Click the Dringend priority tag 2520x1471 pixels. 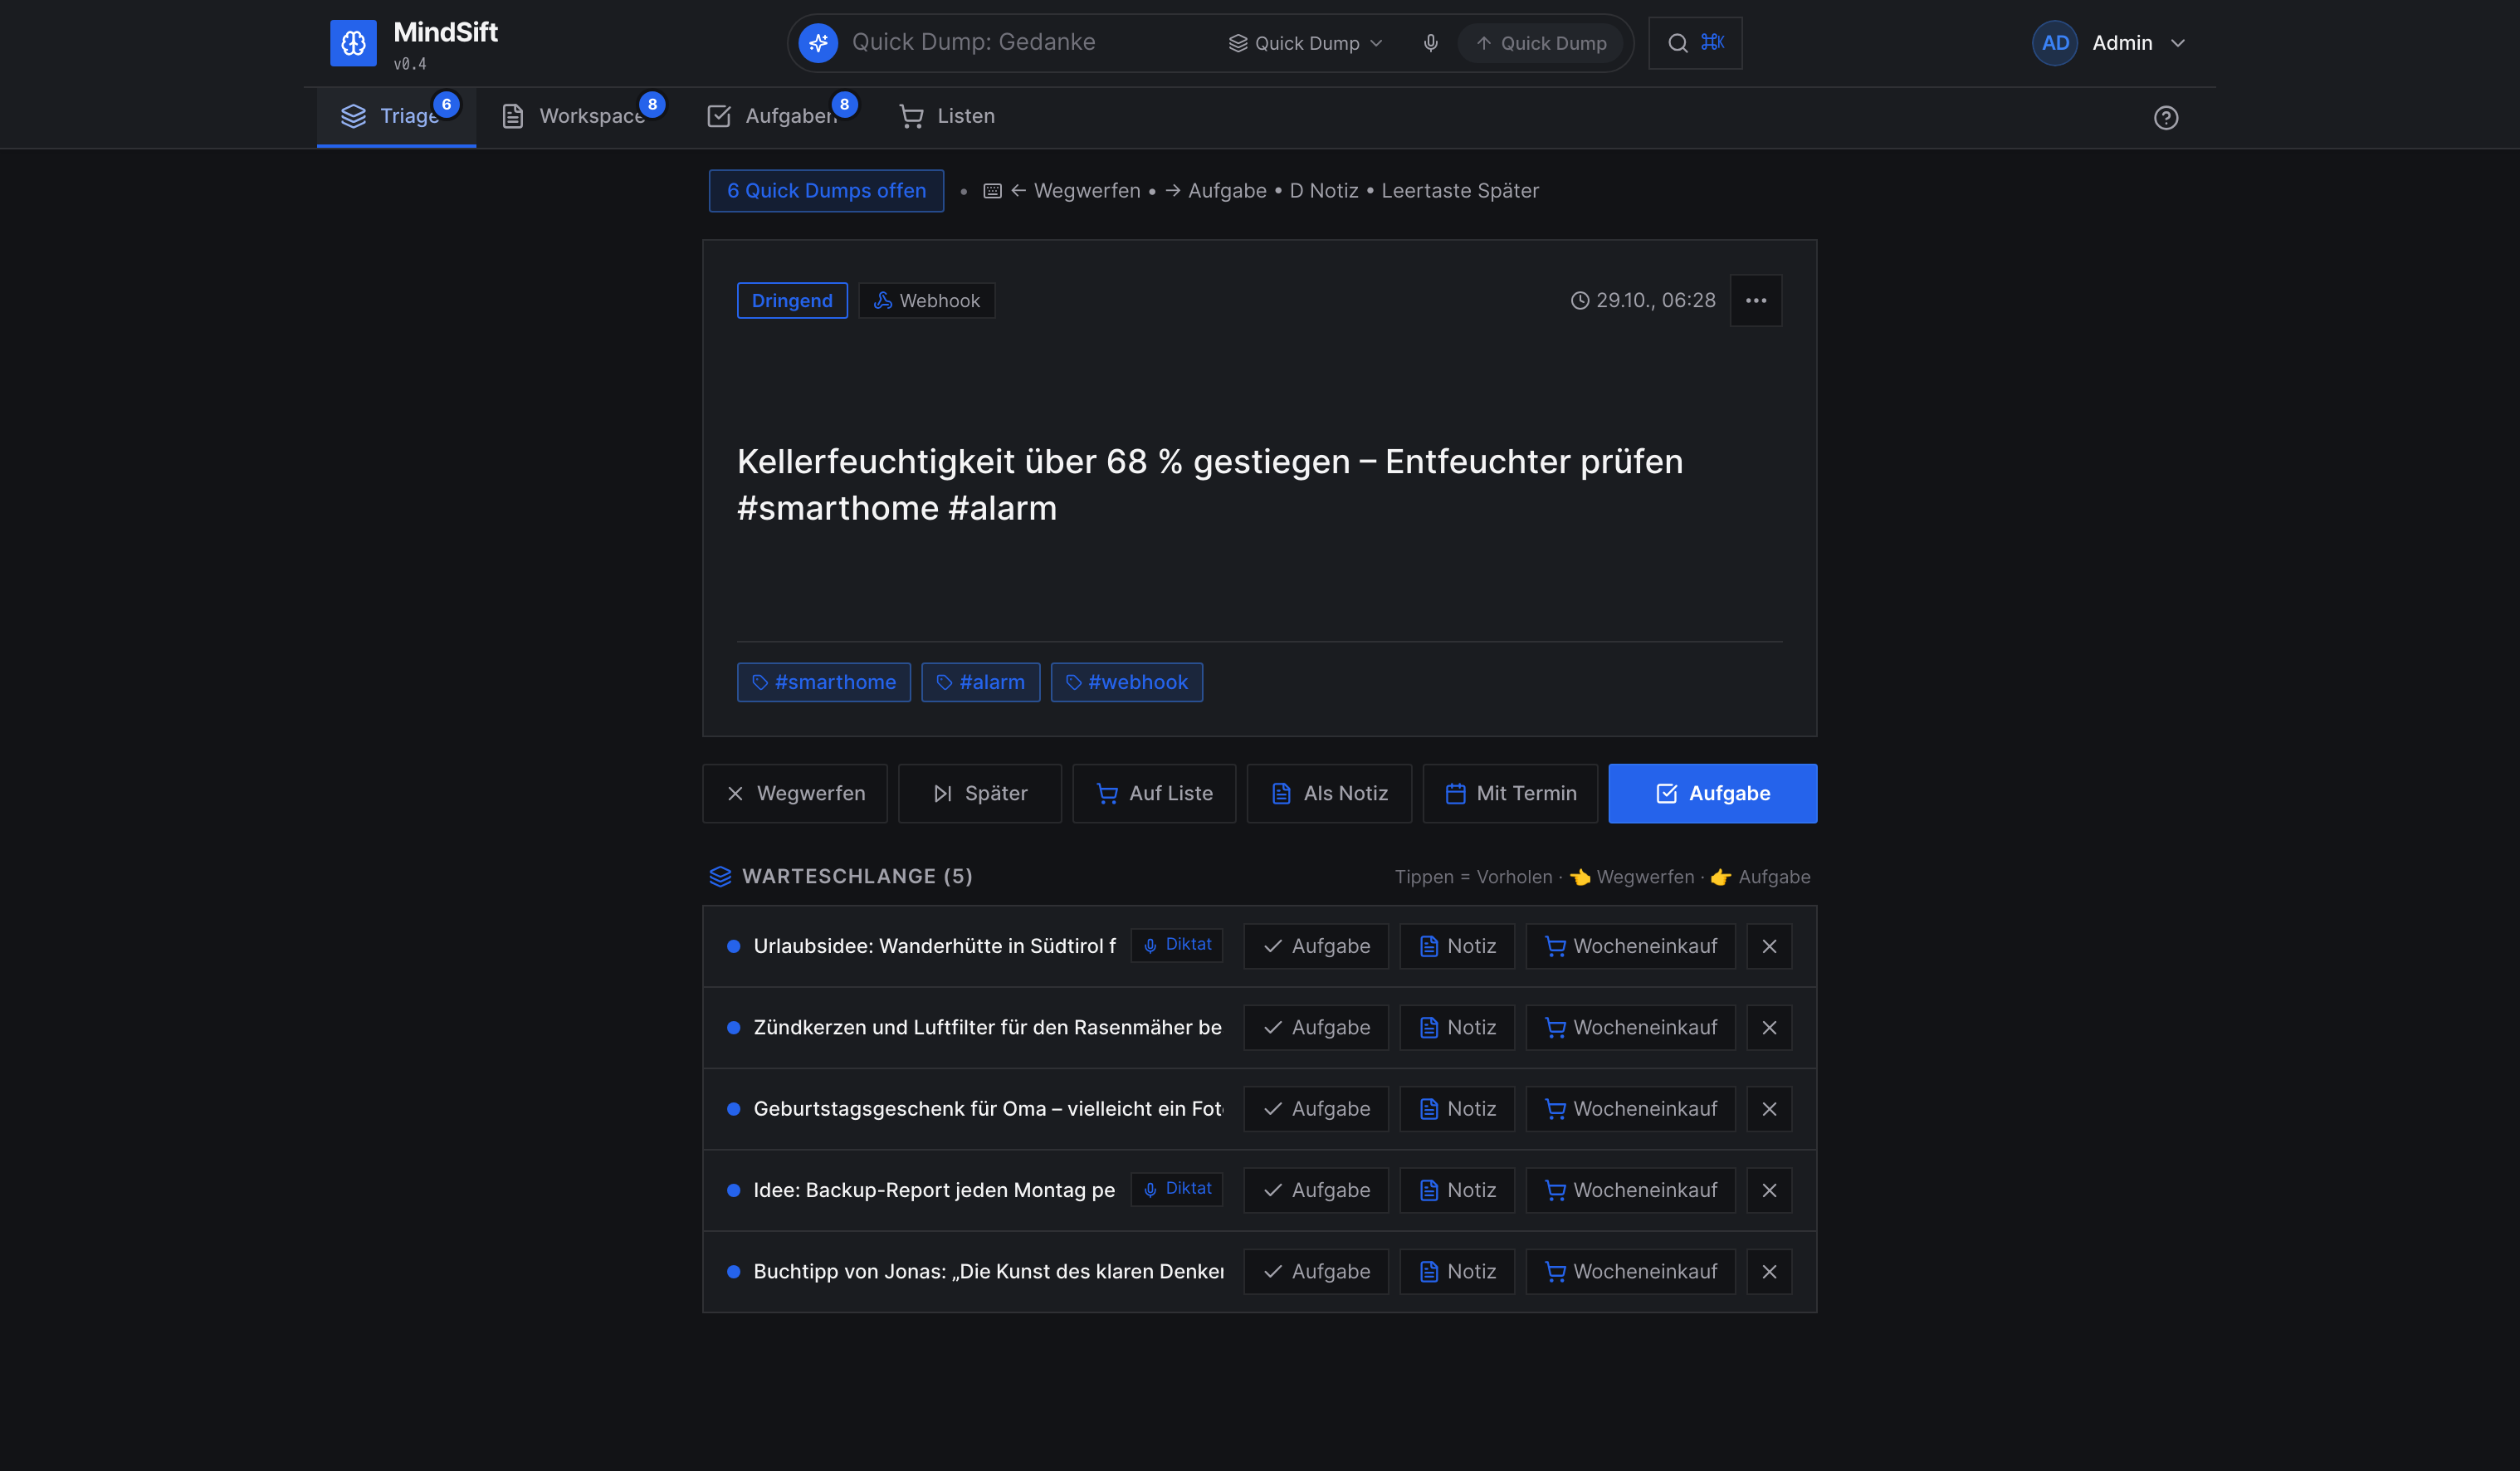pos(792,300)
